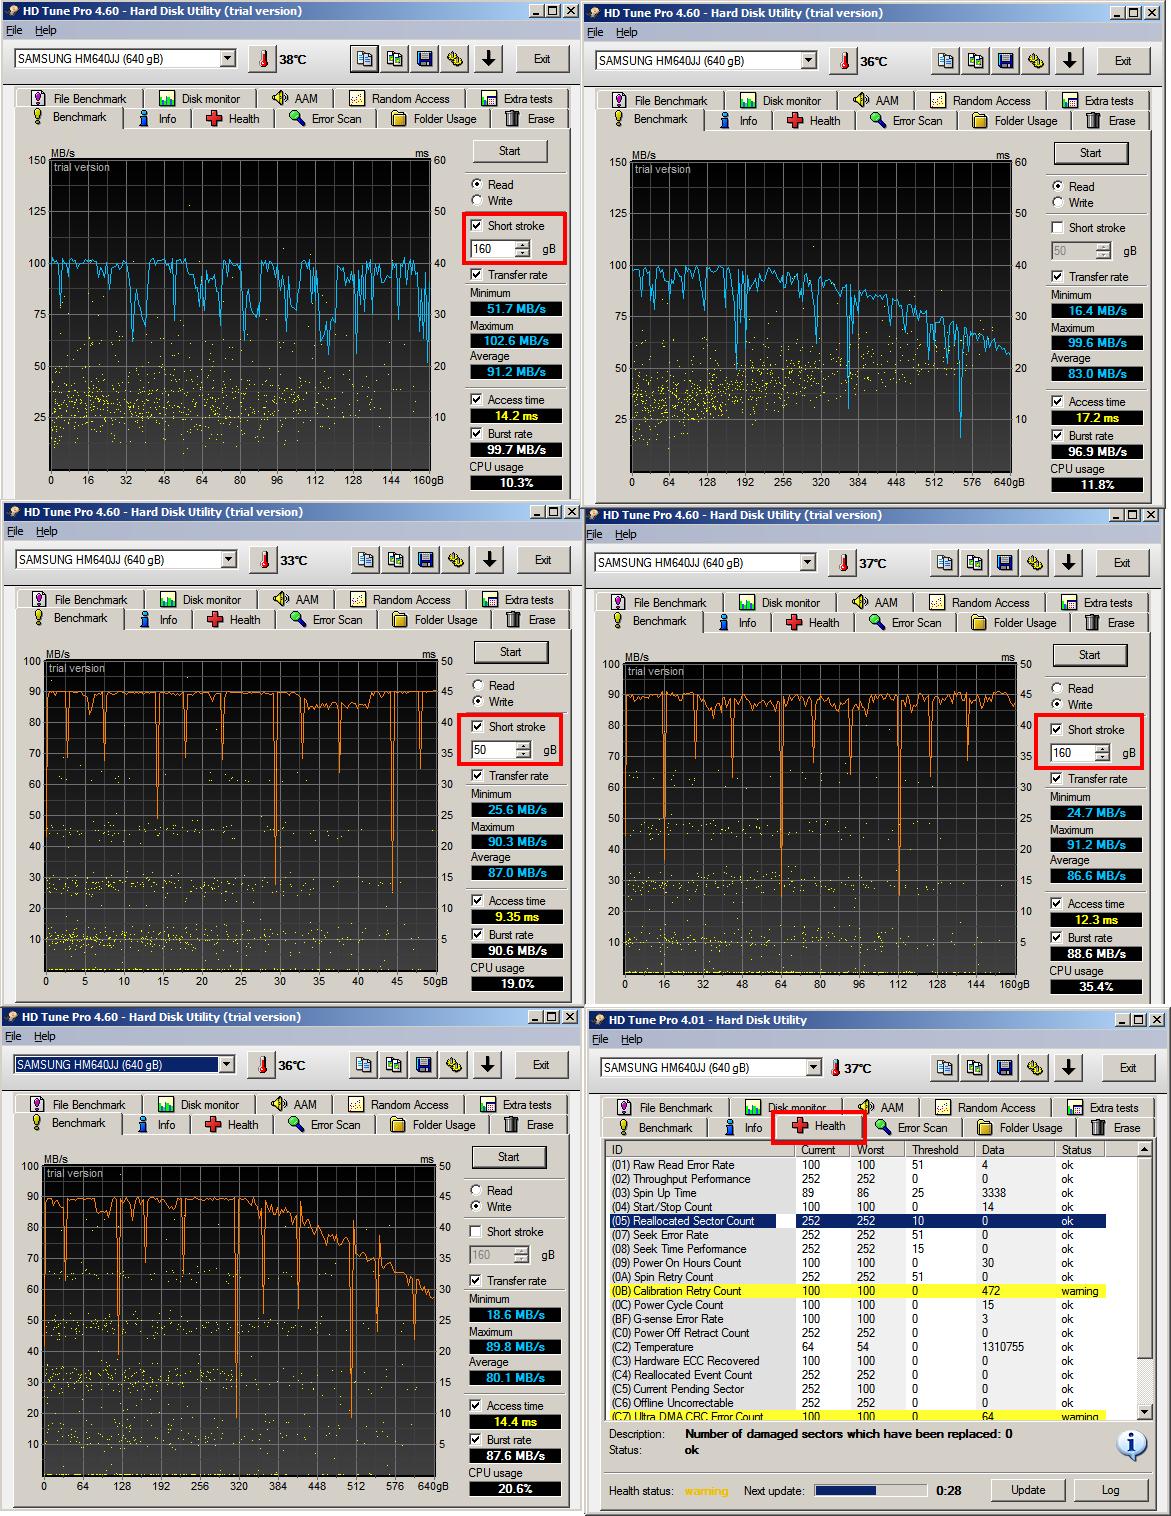
Task: Click save floppy icon in top-left window
Action: 425,59
